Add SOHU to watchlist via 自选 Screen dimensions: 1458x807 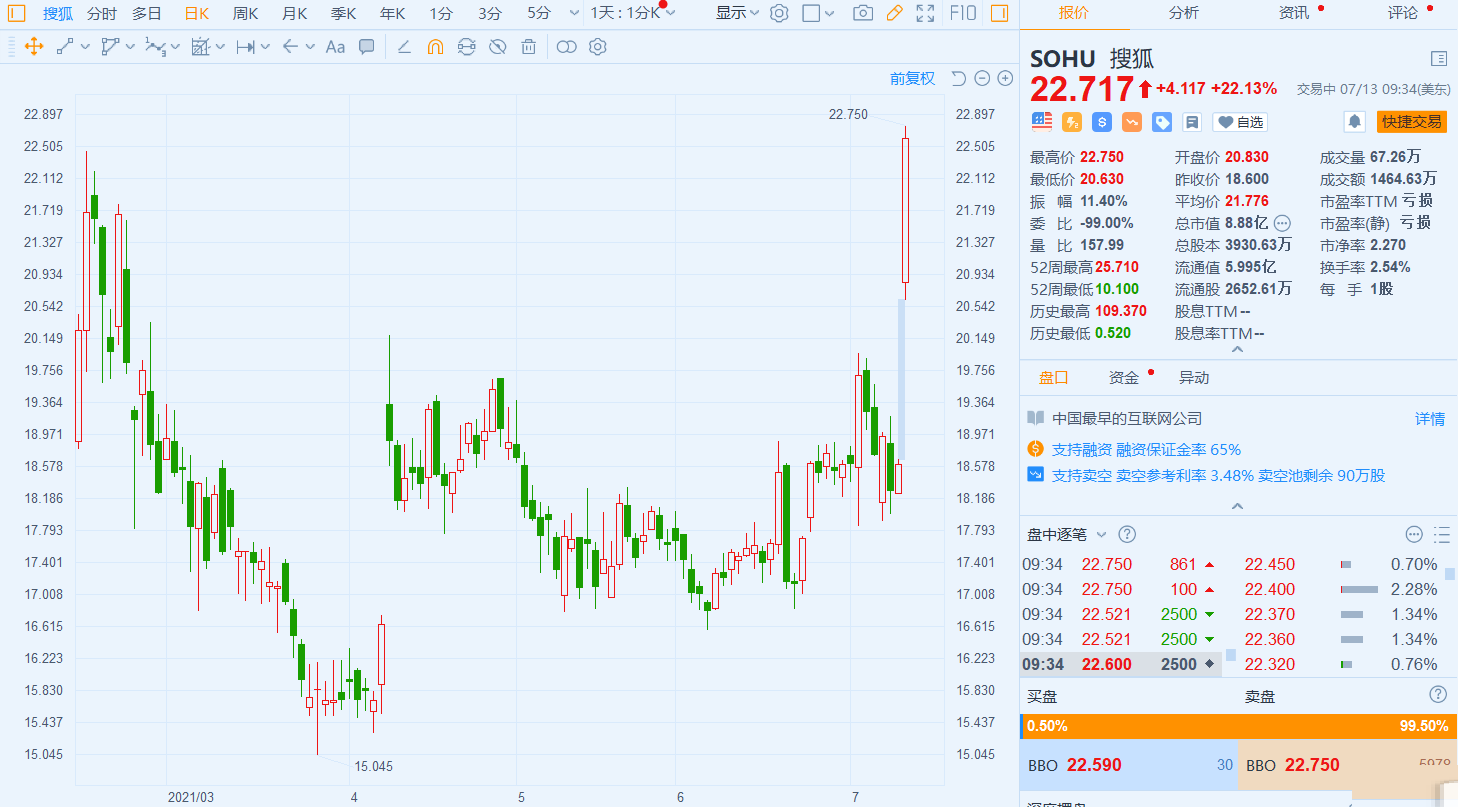click(1240, 122)
